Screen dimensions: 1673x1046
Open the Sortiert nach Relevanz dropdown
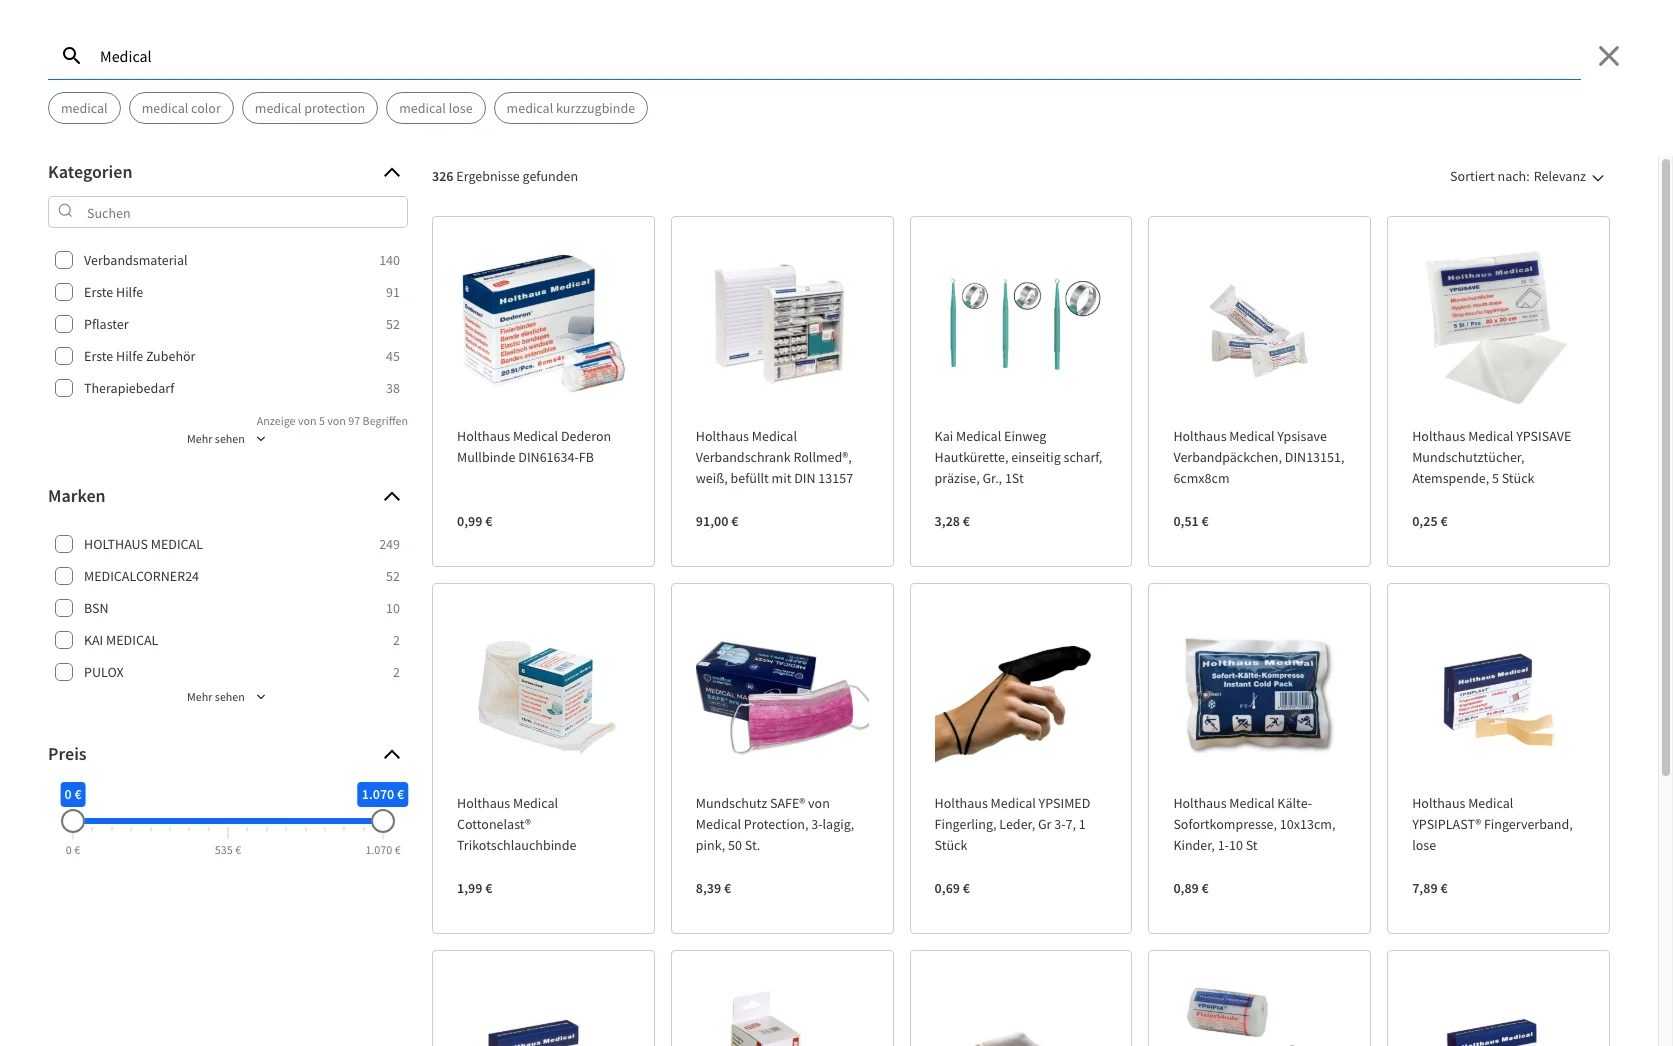click(x=1526, y=177)
